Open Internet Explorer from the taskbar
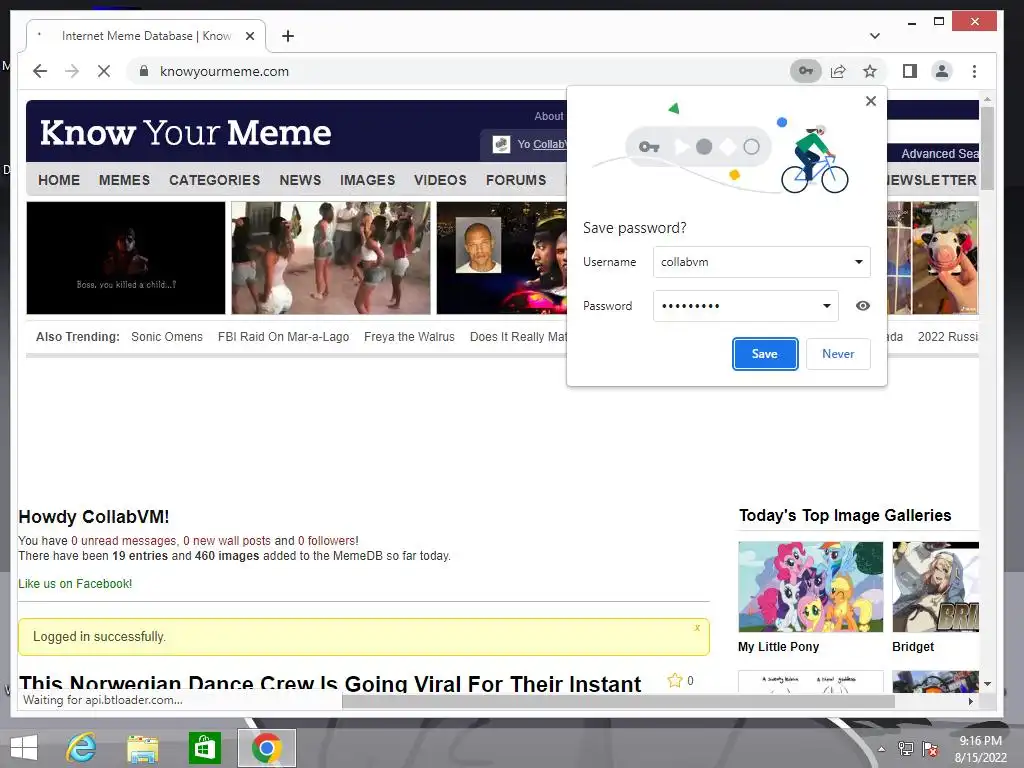The height and width of the screenshot is (768, 1024). (82, 747)
